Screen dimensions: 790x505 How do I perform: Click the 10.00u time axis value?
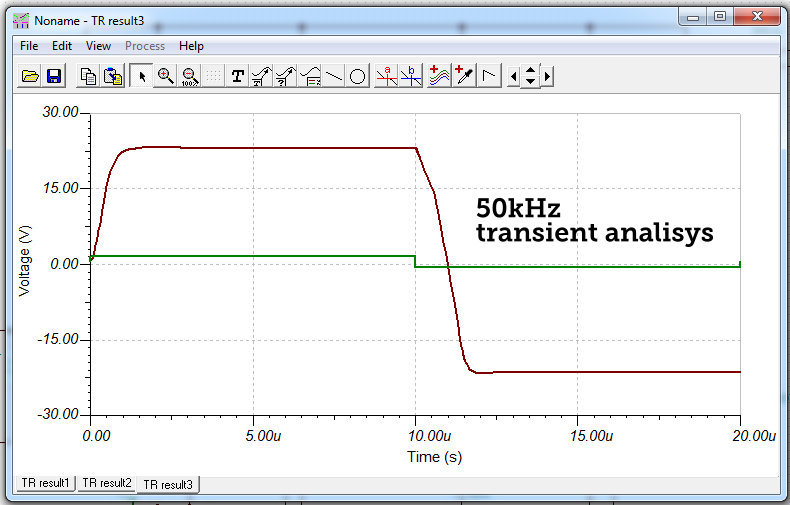pyautogui.click(x=429, y=435)
